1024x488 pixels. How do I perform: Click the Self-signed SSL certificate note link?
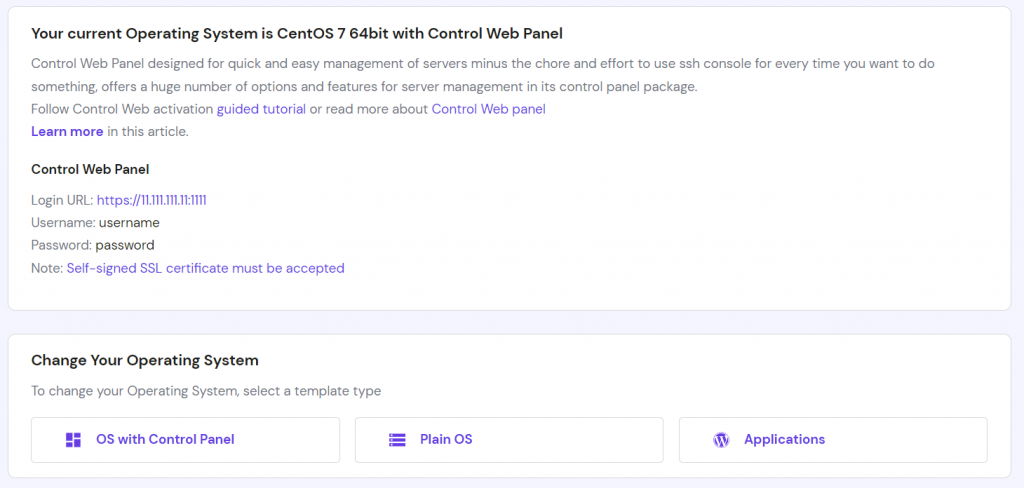point(205,268)
